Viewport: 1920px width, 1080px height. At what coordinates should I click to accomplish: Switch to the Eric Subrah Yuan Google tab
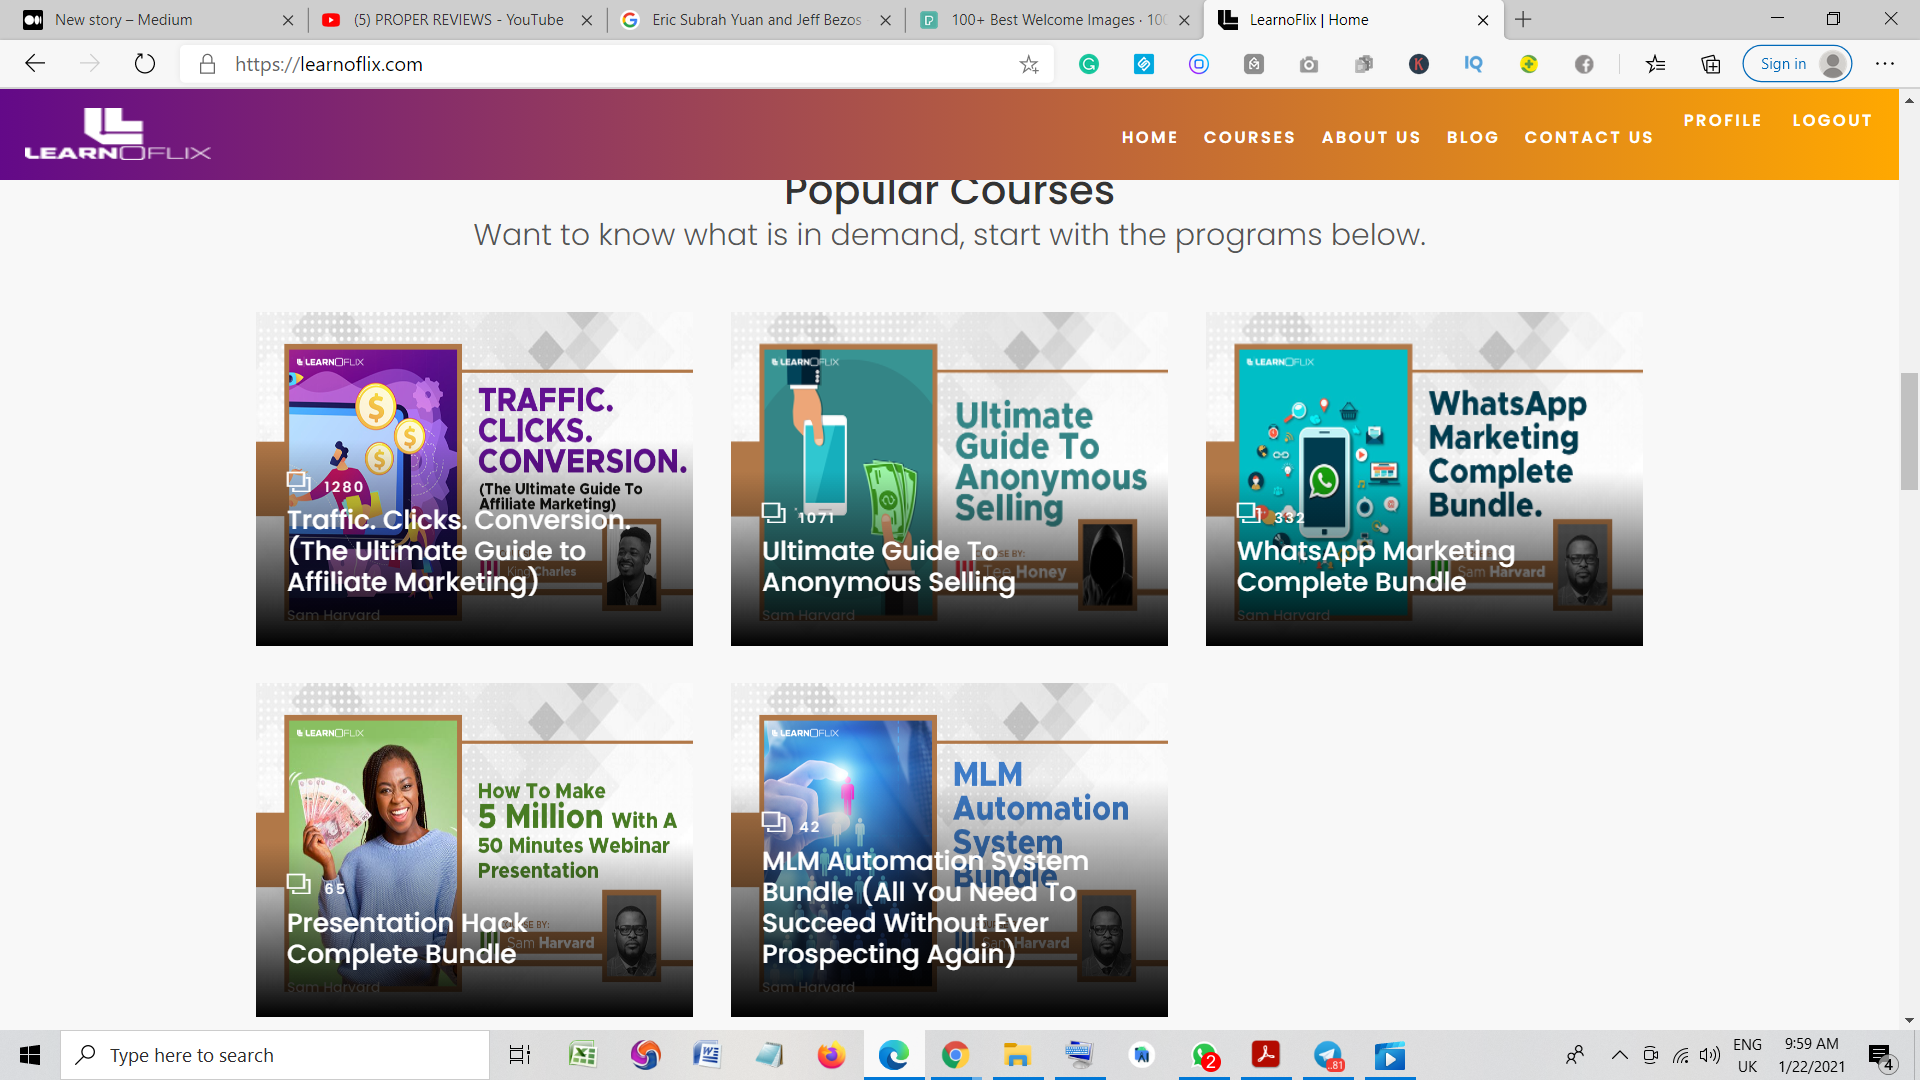click(756, 20)
